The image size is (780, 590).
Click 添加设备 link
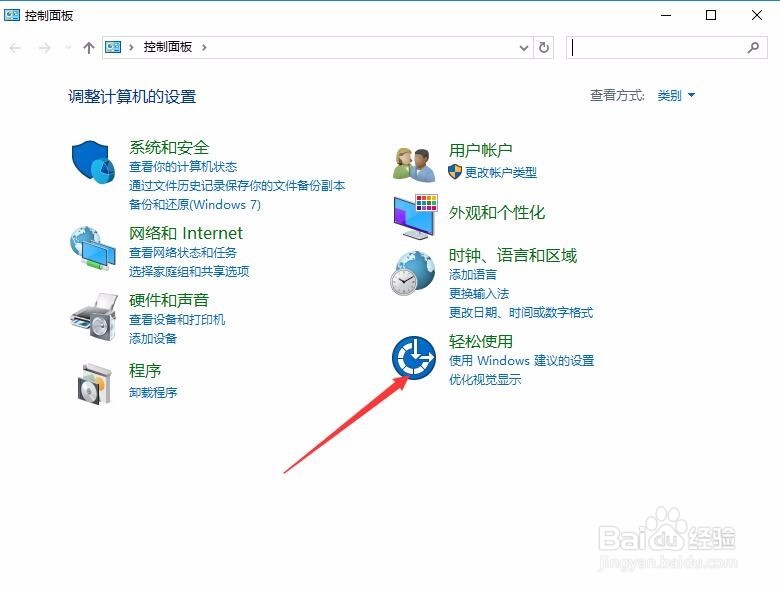click(153, 339)
